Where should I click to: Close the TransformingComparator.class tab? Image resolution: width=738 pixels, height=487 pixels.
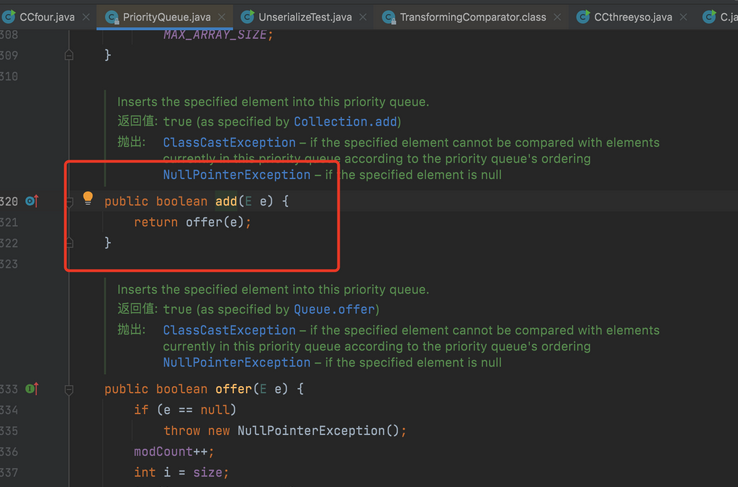click(x=557, y=17)
